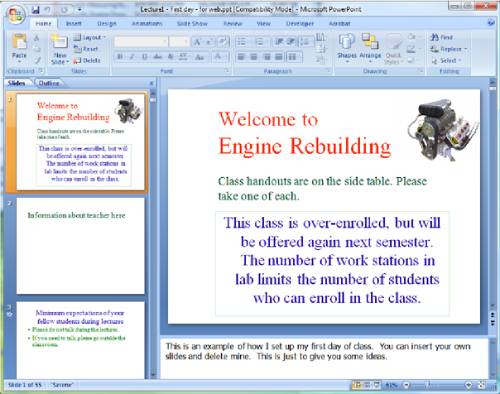Screen dimensions: 500x394
Task: Toggle underline formatting
Action: point(145,57)
